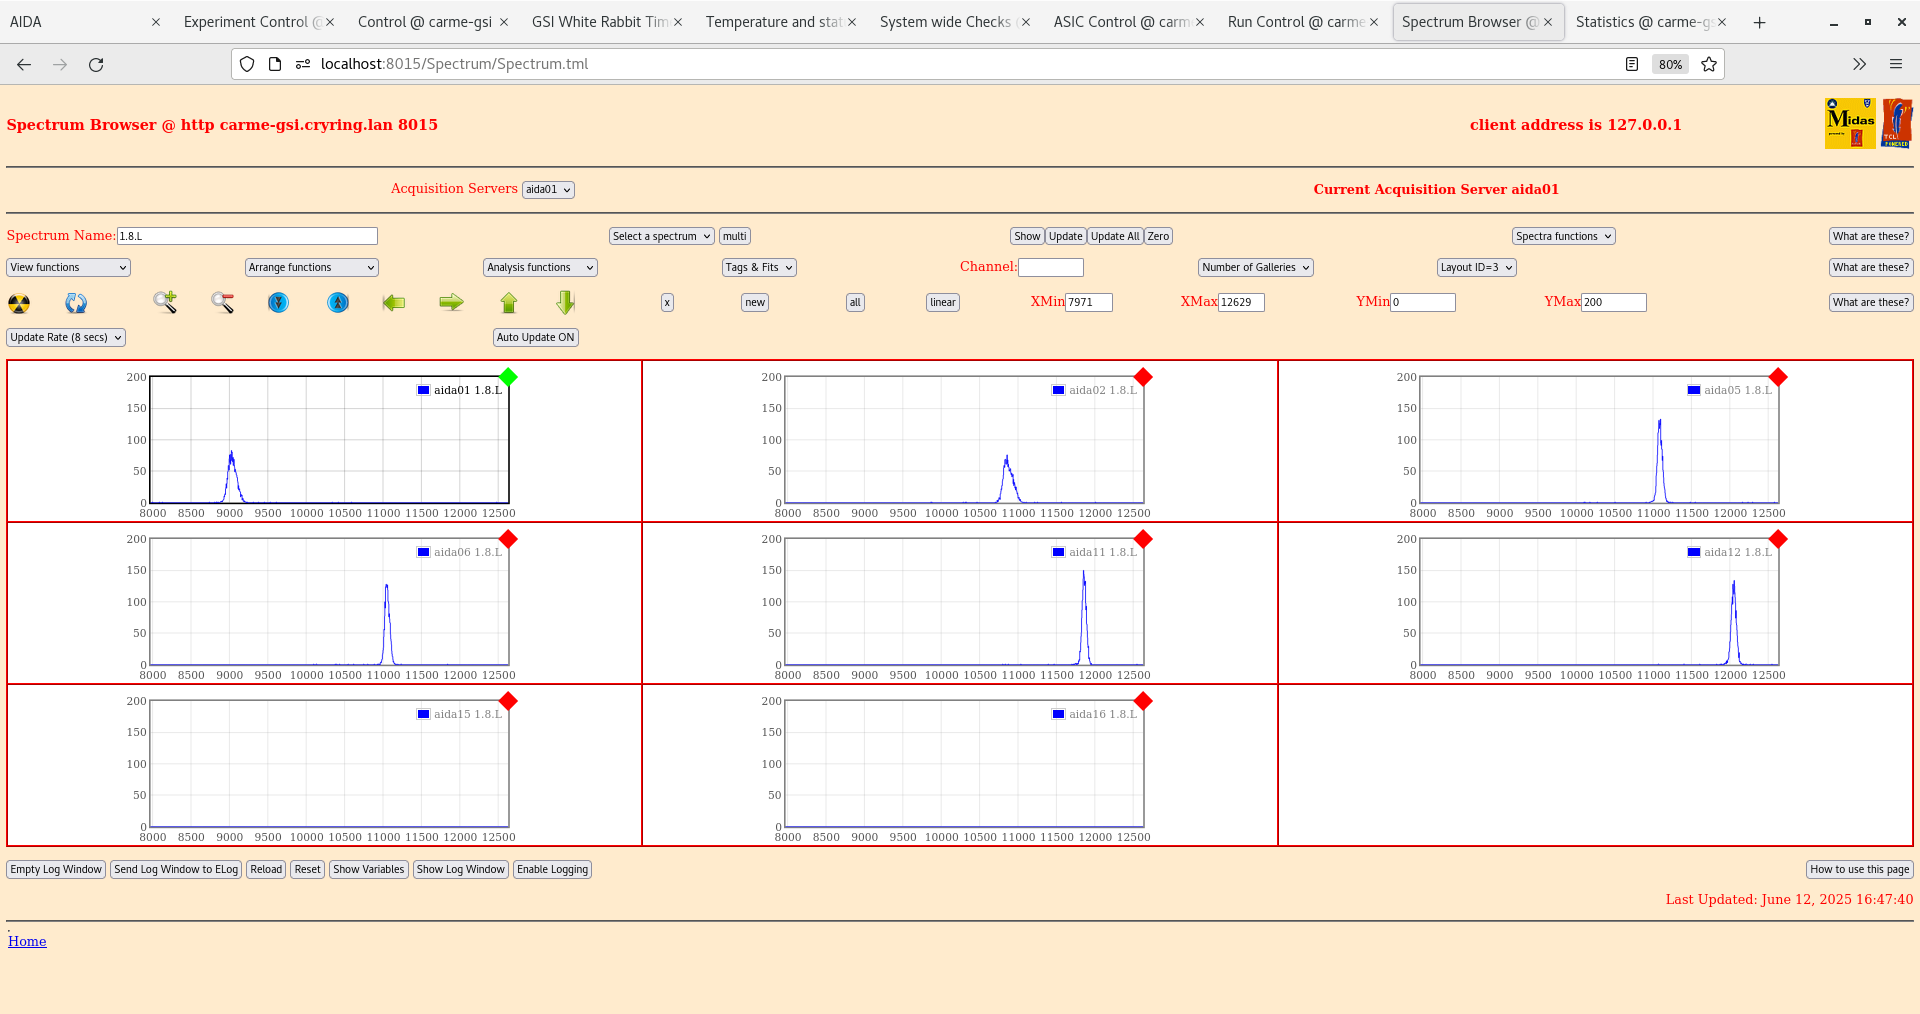Click inside the Channel input field

pyautogui.click(x=1051, y=267)
